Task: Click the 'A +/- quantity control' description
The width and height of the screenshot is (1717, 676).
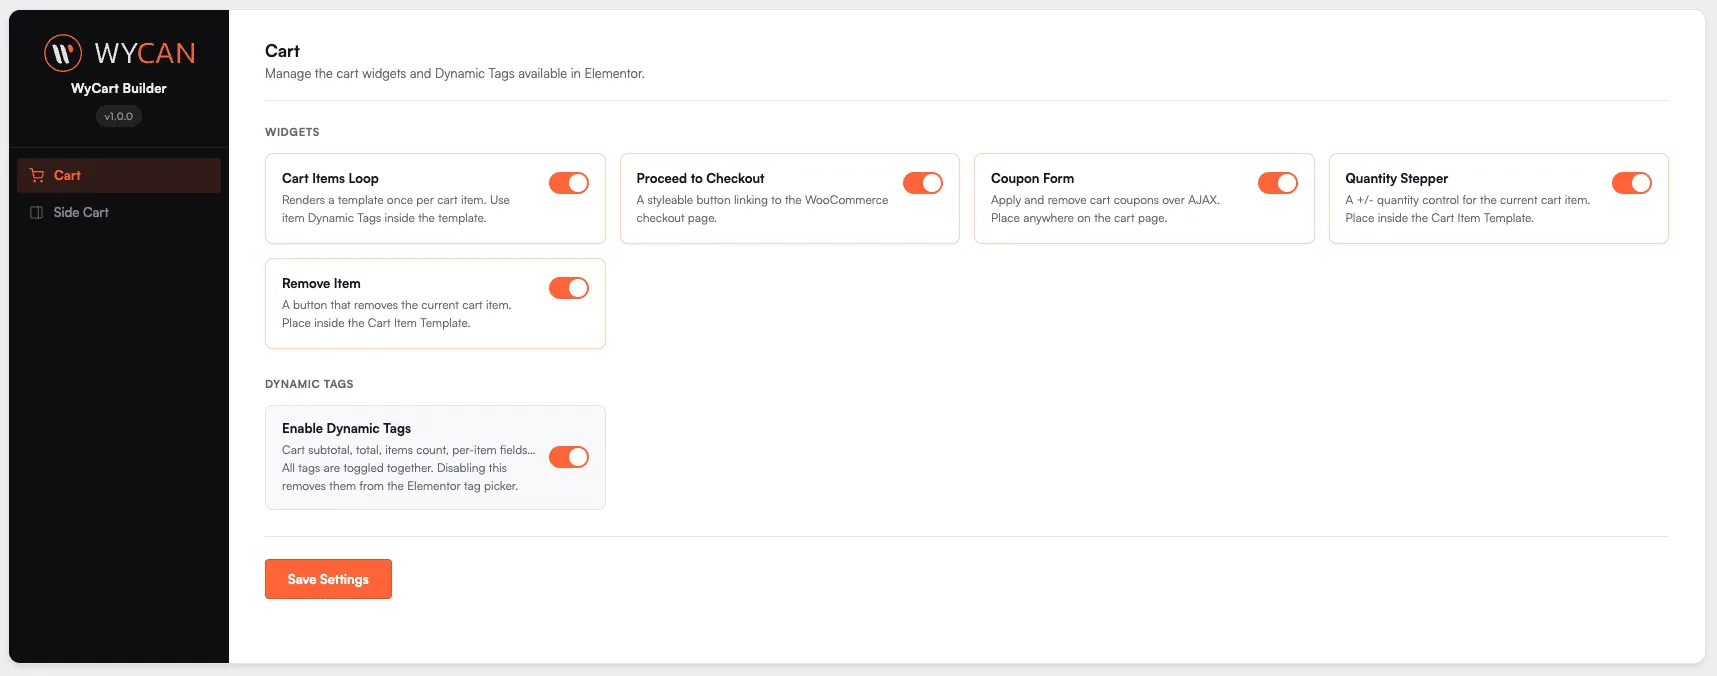Action: coord(1467,209)
